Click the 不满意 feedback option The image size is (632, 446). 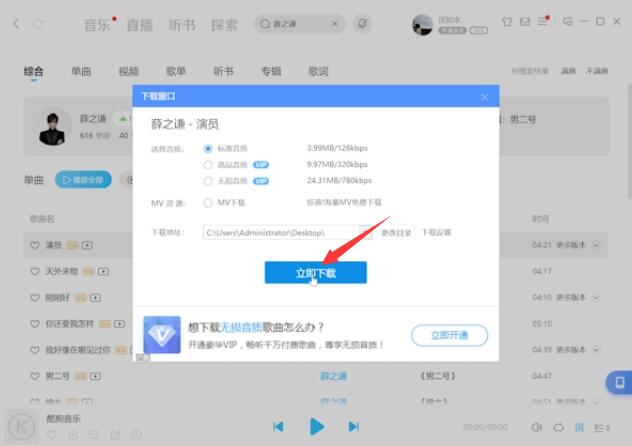(x=597, y=71)
